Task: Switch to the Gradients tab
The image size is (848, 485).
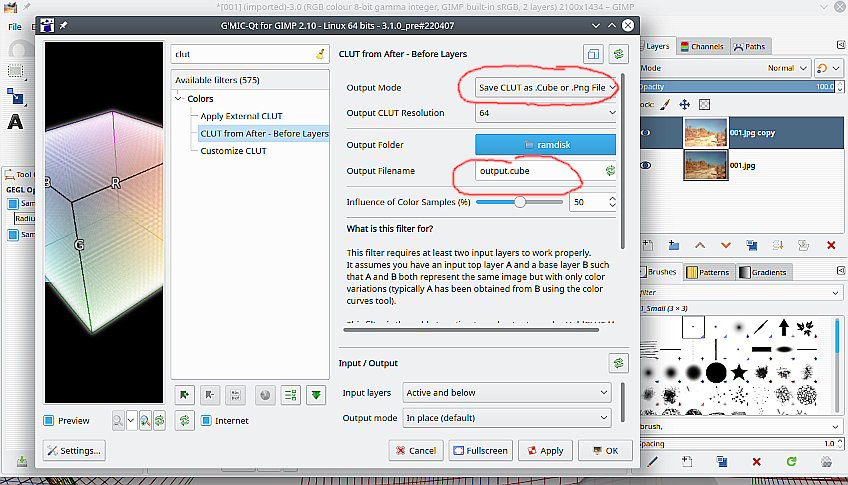Action: 763,272
